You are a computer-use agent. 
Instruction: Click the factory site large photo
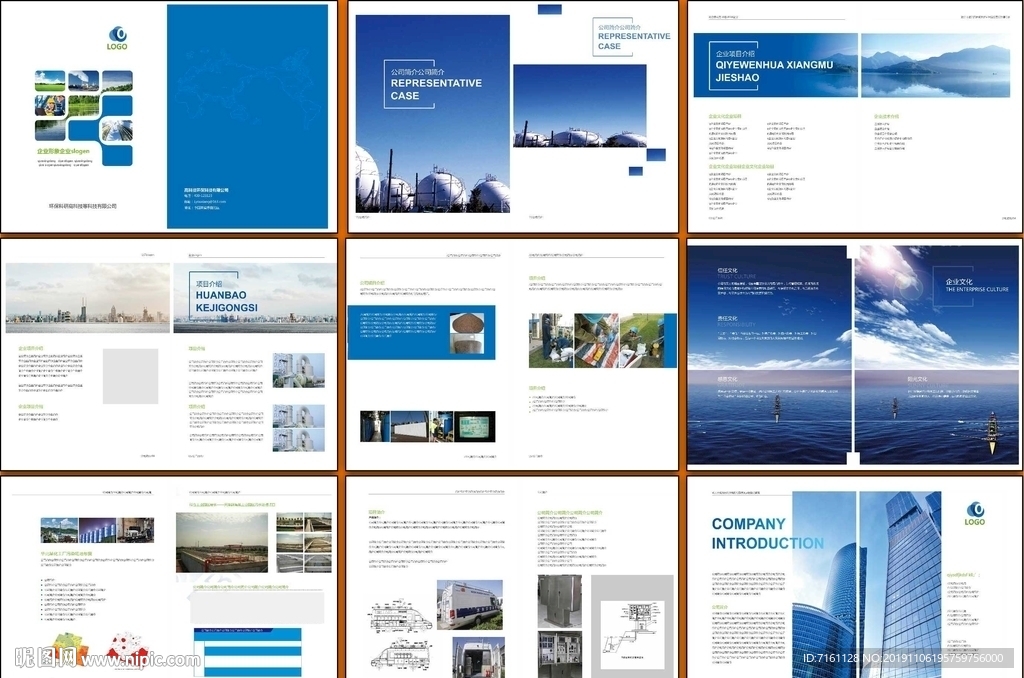[222, 542]
